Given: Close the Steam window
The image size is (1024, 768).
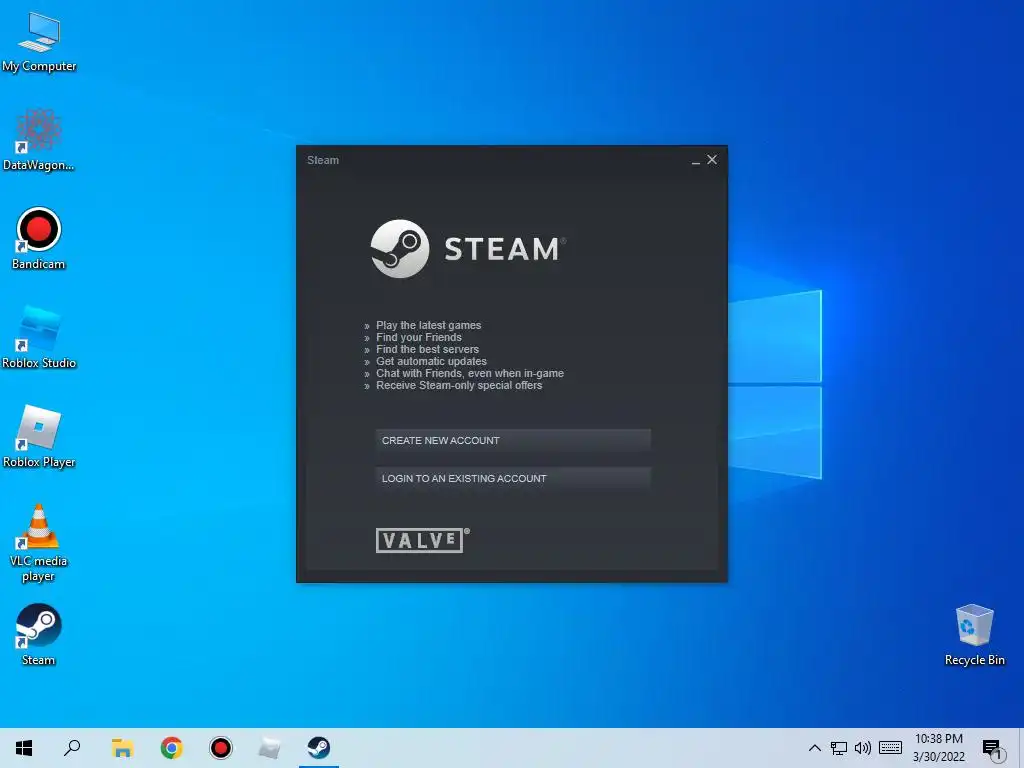Looking at the screenshot, I should pos(712,159).
